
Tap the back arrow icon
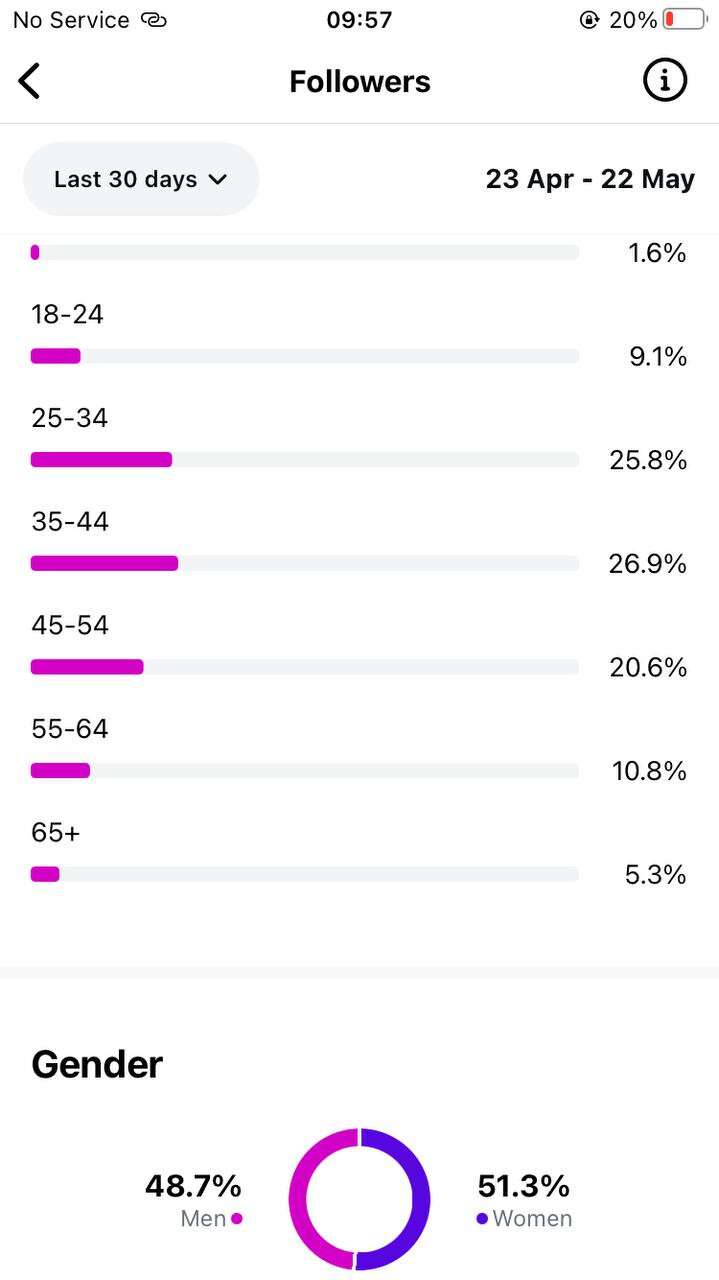30,81
